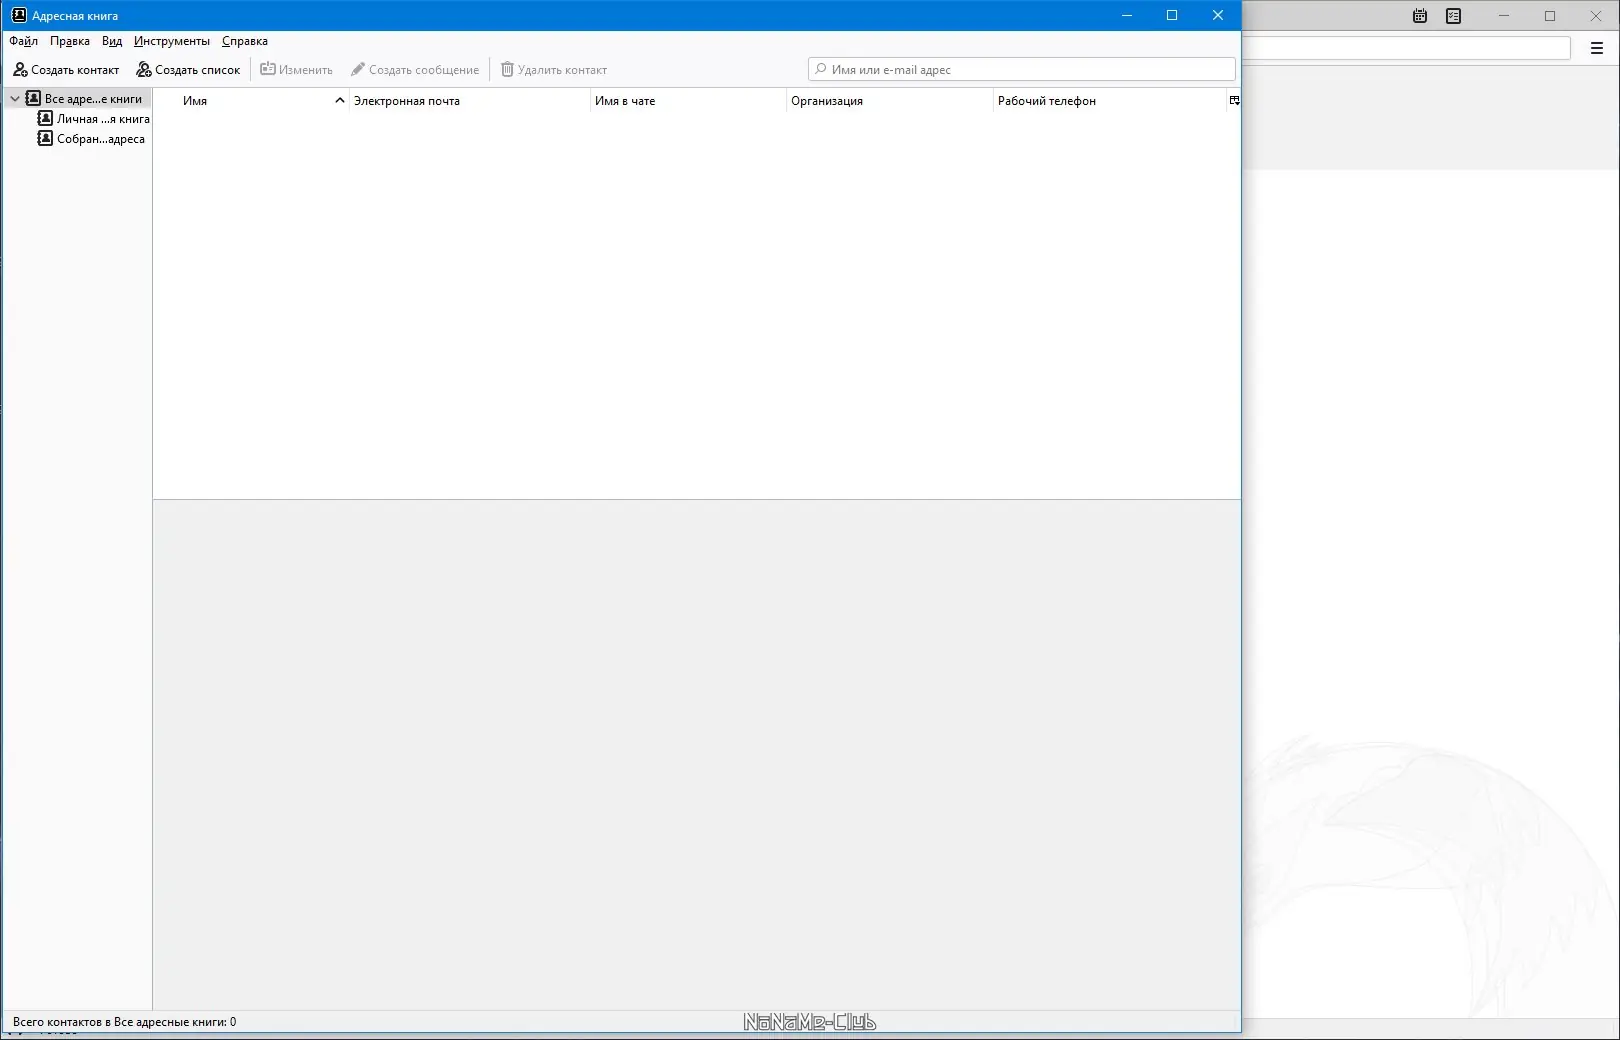Click the status bar contacts count text
The height and width of the screenshot is (1040, 1620).
click(x=125, y=1022)
